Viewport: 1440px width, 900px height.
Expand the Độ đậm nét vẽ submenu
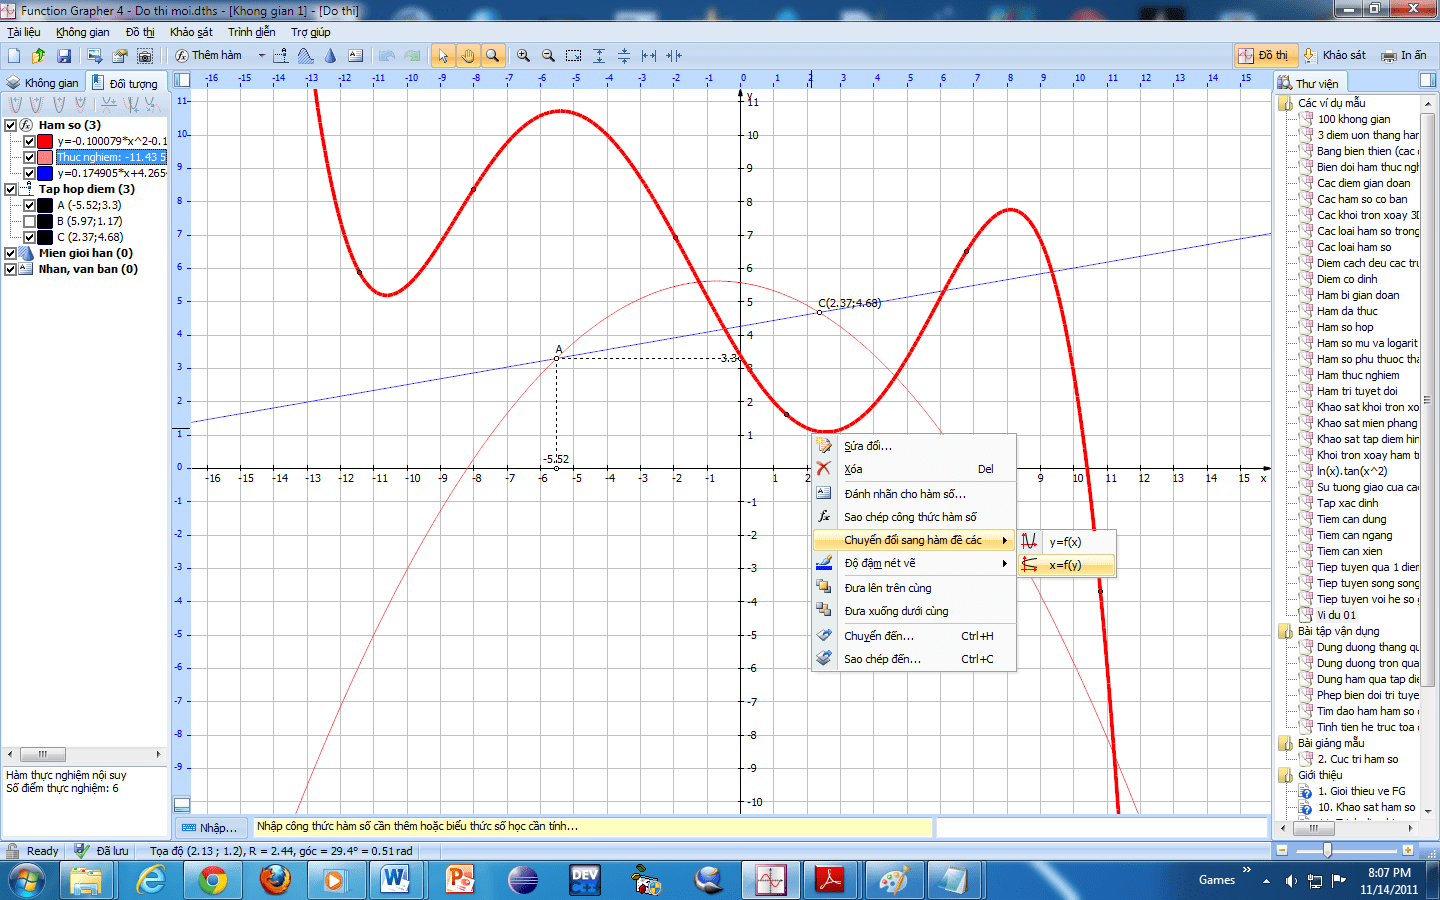click(x=913, y=563)
